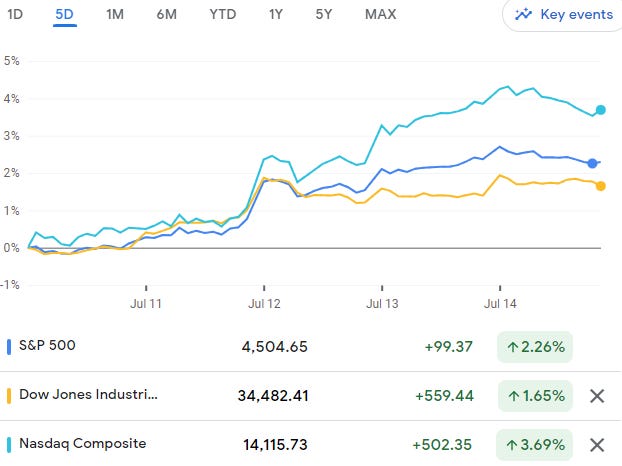Click the Jul 12 axis label
The image size is (622, 466).
coord(264,304)
